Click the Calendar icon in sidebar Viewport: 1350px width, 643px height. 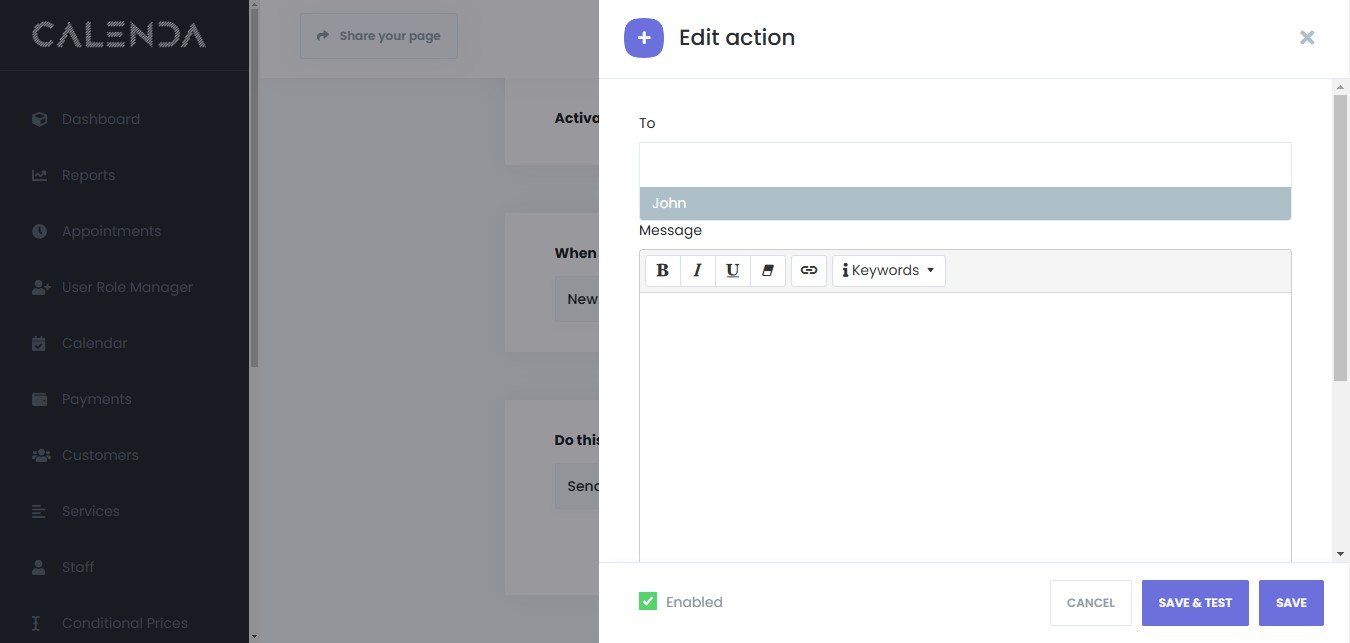point(40,343)
